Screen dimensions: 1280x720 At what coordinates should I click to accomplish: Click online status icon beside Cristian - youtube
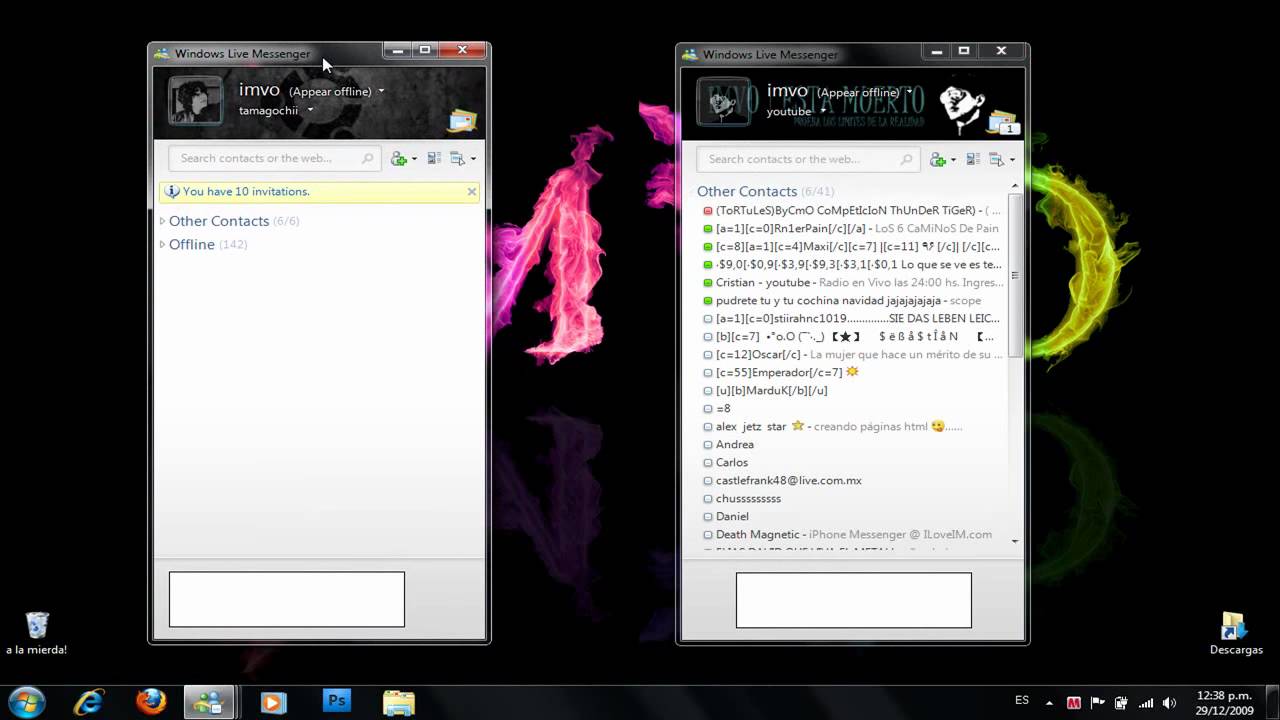click(708, 283)
